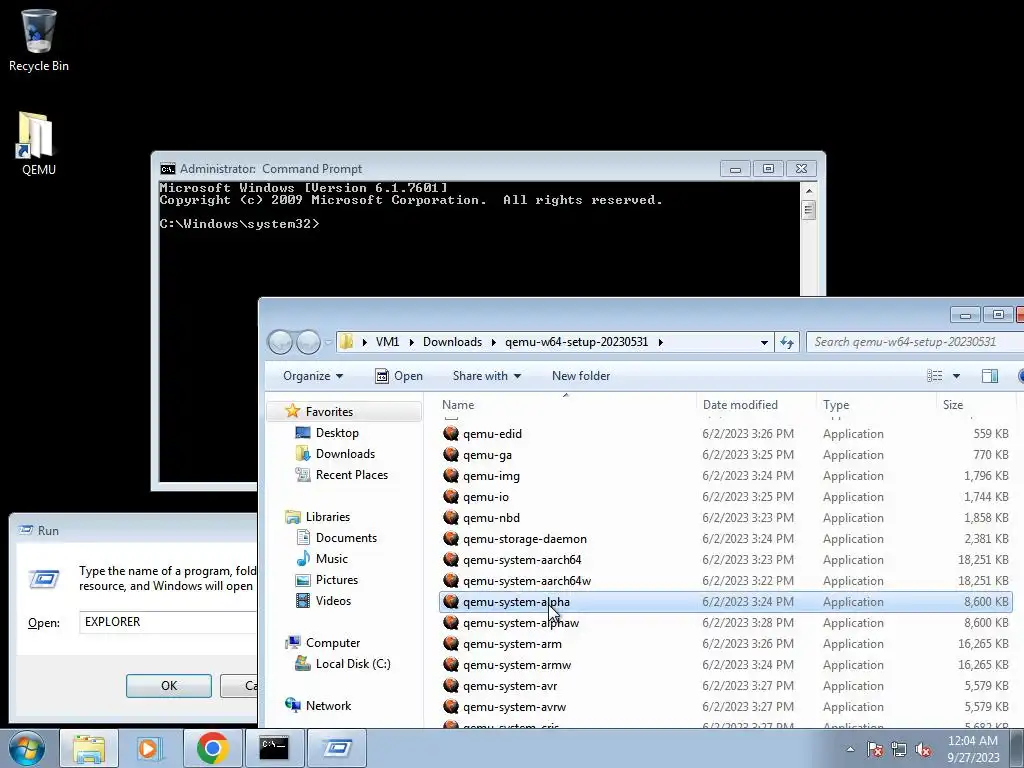Viewport: 1024px width, 768px height.
Task: Open Windows Explorer from the taskbar
Action: click(x=89, y=748)
